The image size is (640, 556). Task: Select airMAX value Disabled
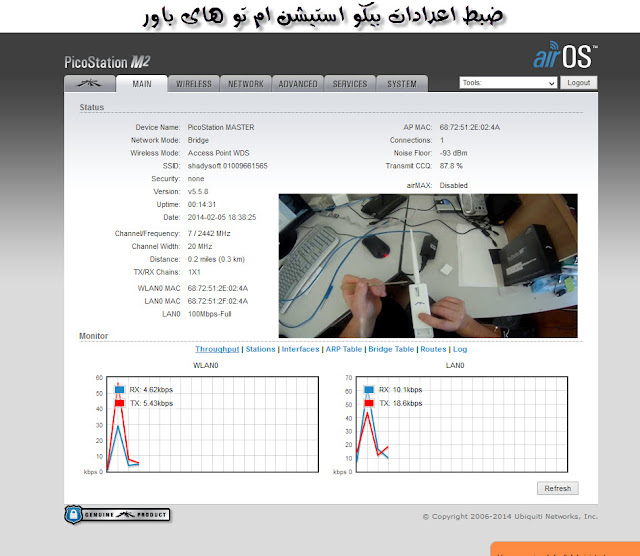[453, 185]
